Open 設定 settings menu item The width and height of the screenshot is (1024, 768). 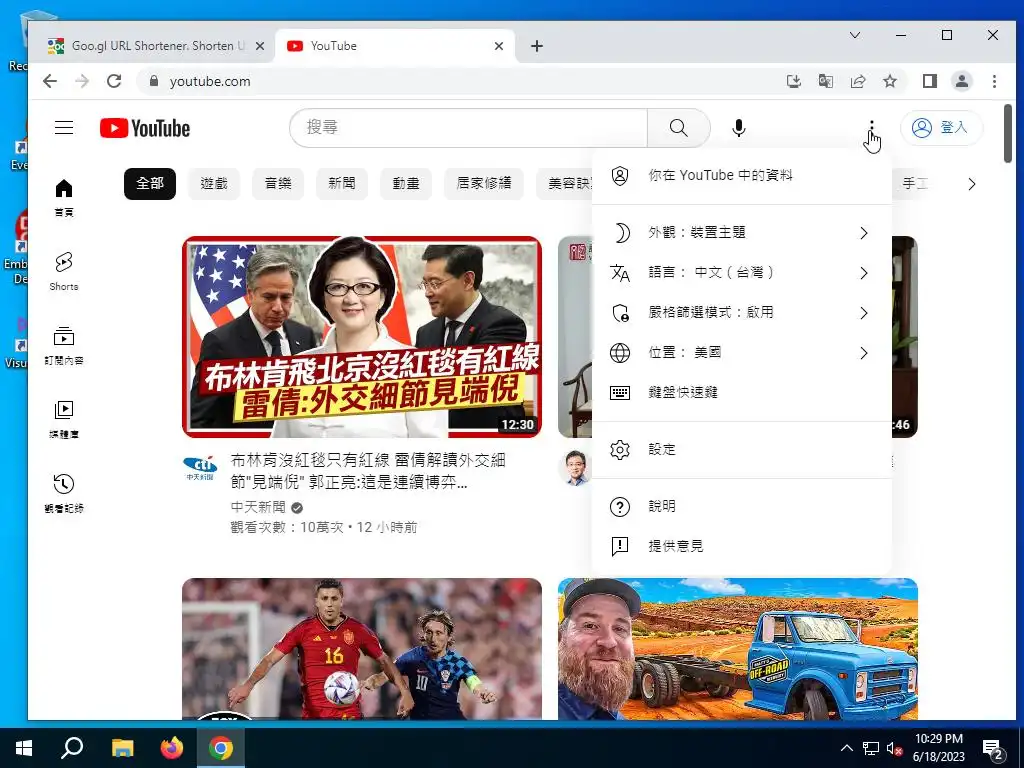pos(741,449)
